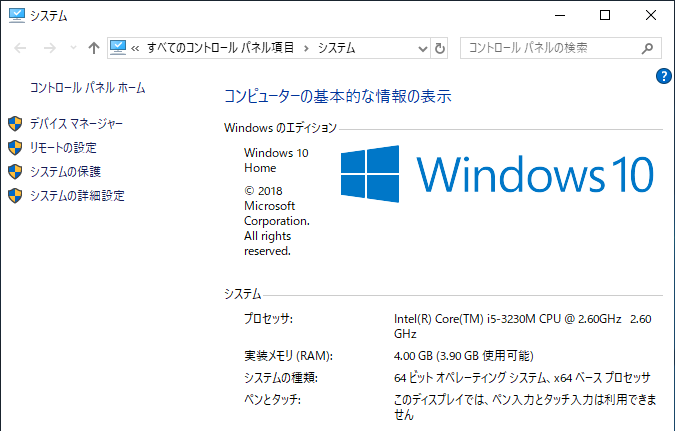
Task: Open the address bar history dropdown
Action: click(x=423, y=48)
